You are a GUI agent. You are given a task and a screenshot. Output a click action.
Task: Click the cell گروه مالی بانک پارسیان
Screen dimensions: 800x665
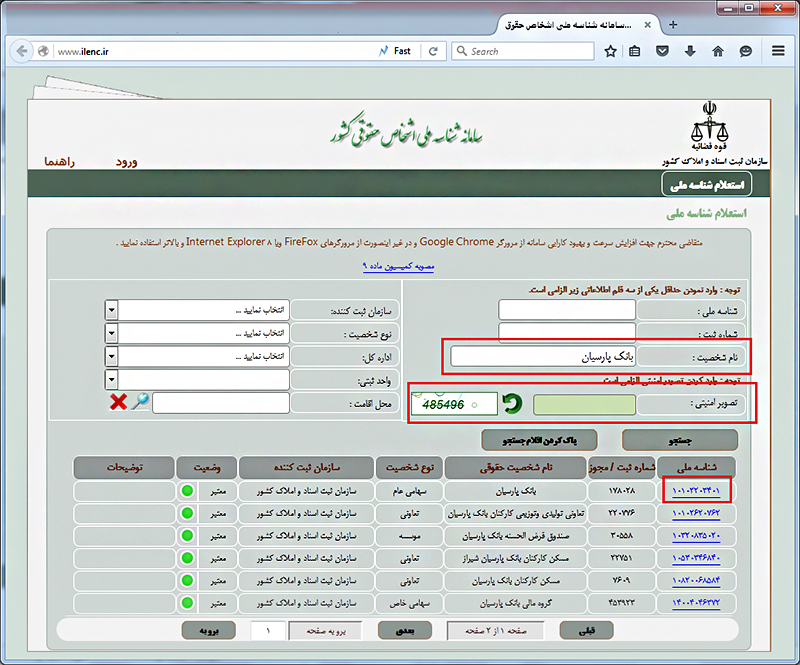coord(515,603)
